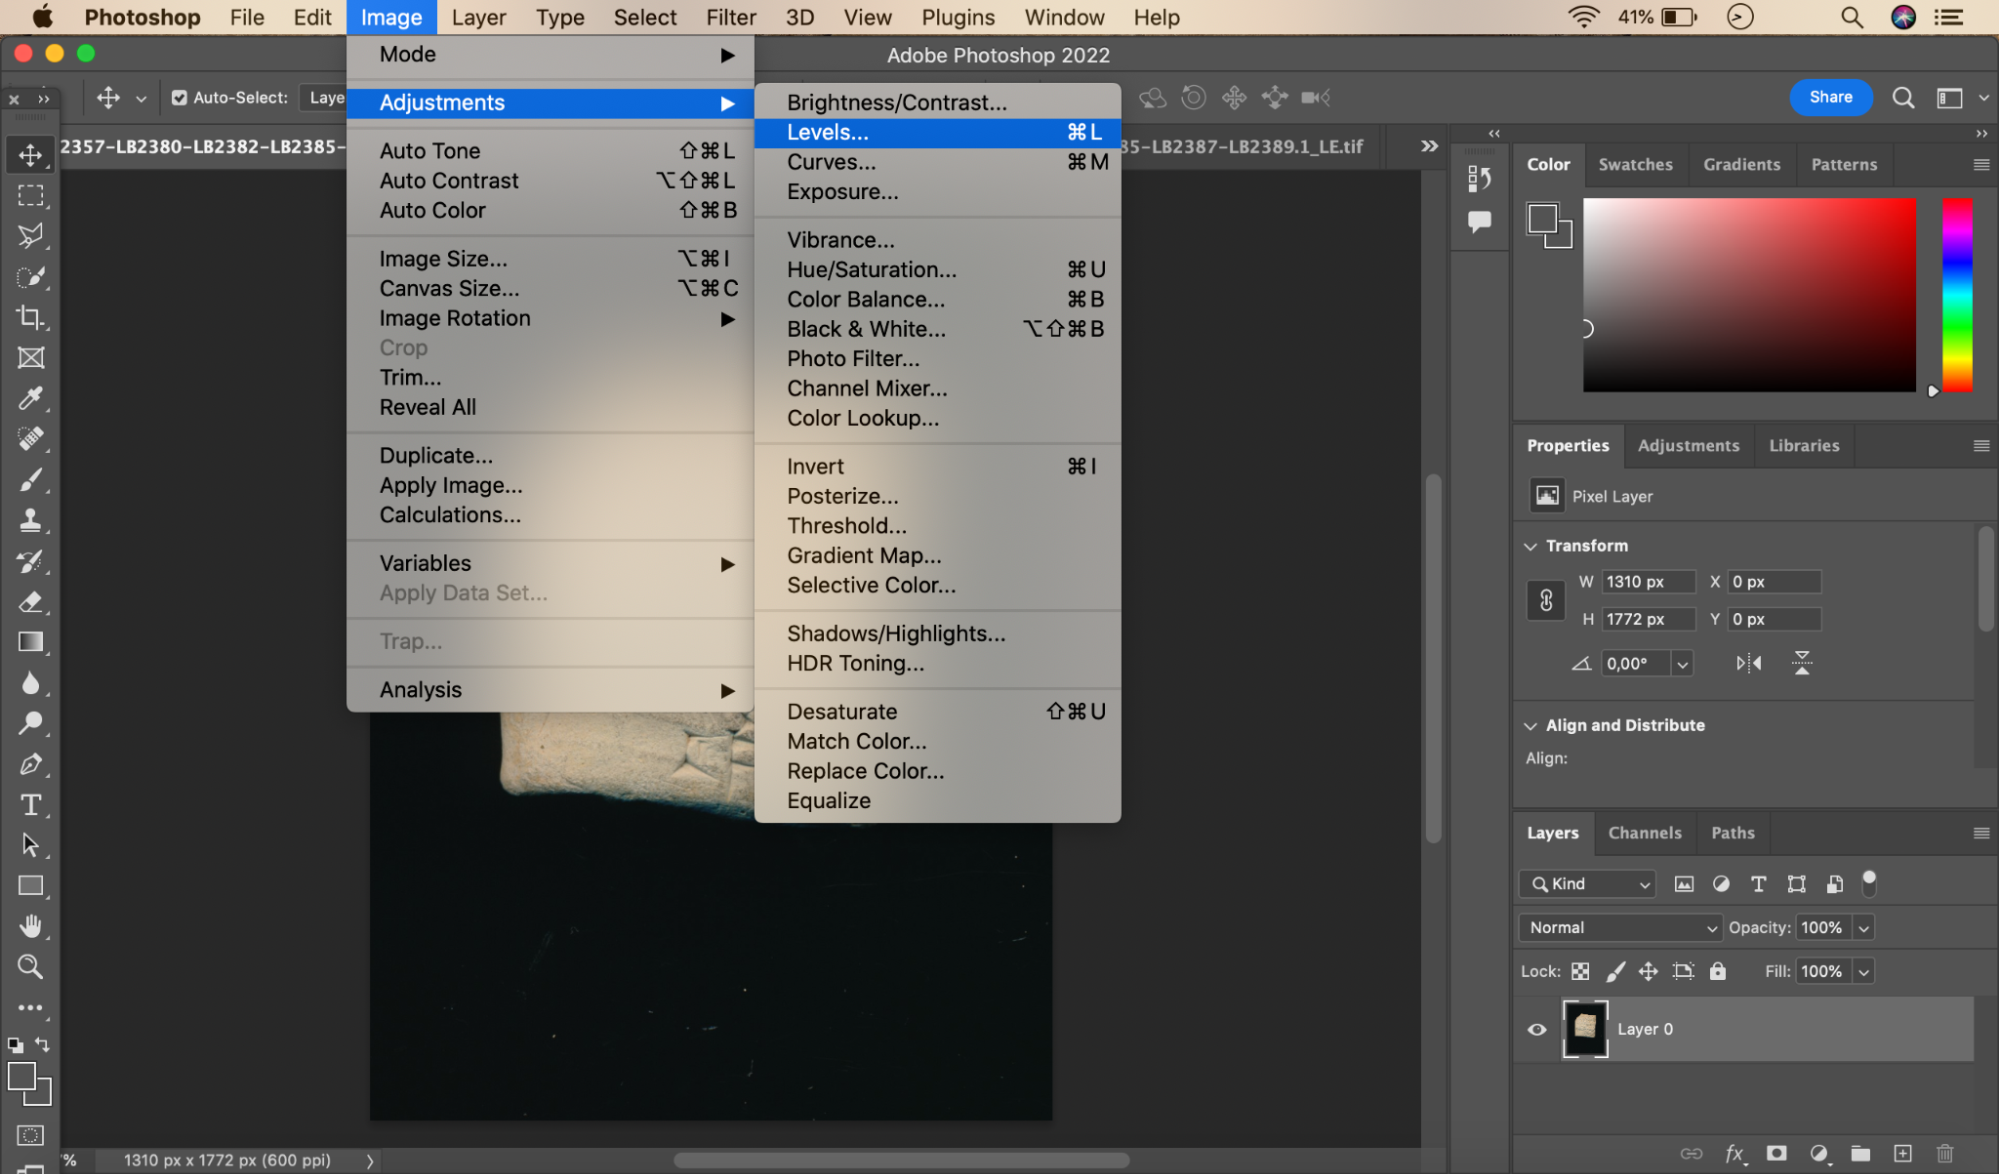Flip horizontally in Transform properties
Image resolution: width=1999 pixels, height=1175 pixels.
coord(1748,663)
